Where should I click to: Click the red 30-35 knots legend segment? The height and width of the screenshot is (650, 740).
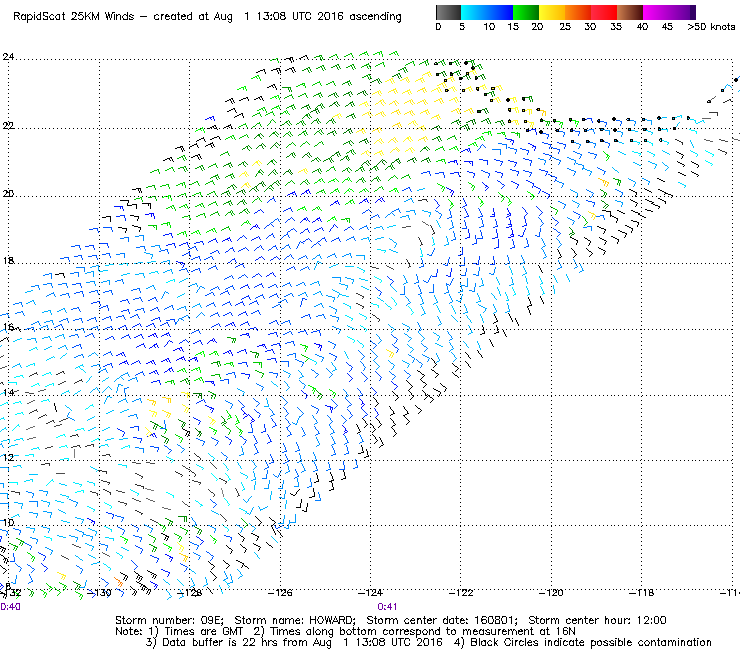pos(604,12)
